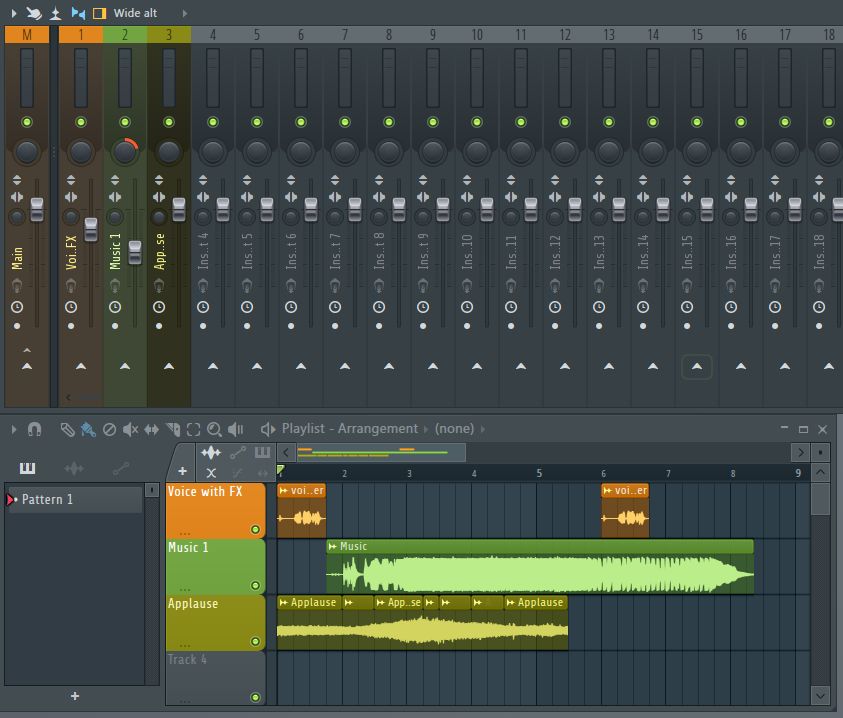Viewport: 843px width, 718px height.
Task: Mute the Voi..FX mixer track
Action: point(81,122)
